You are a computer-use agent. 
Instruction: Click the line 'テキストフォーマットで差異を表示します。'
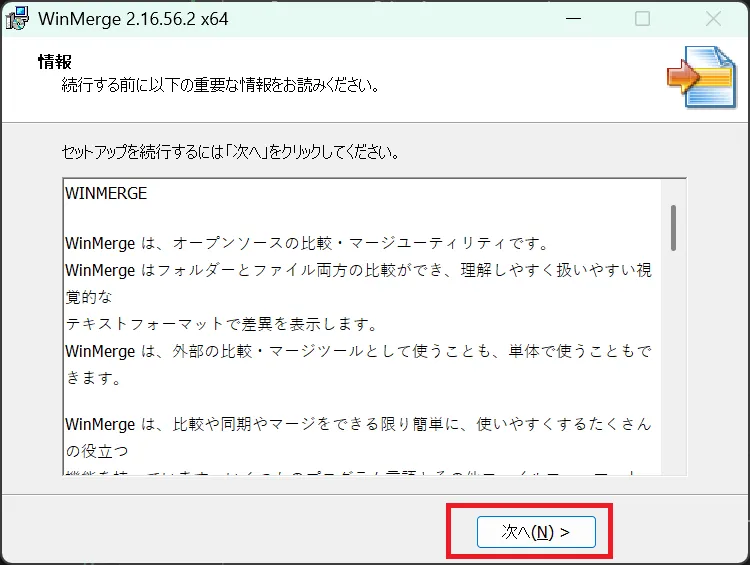pyautogui.click(x=221, y=324)
